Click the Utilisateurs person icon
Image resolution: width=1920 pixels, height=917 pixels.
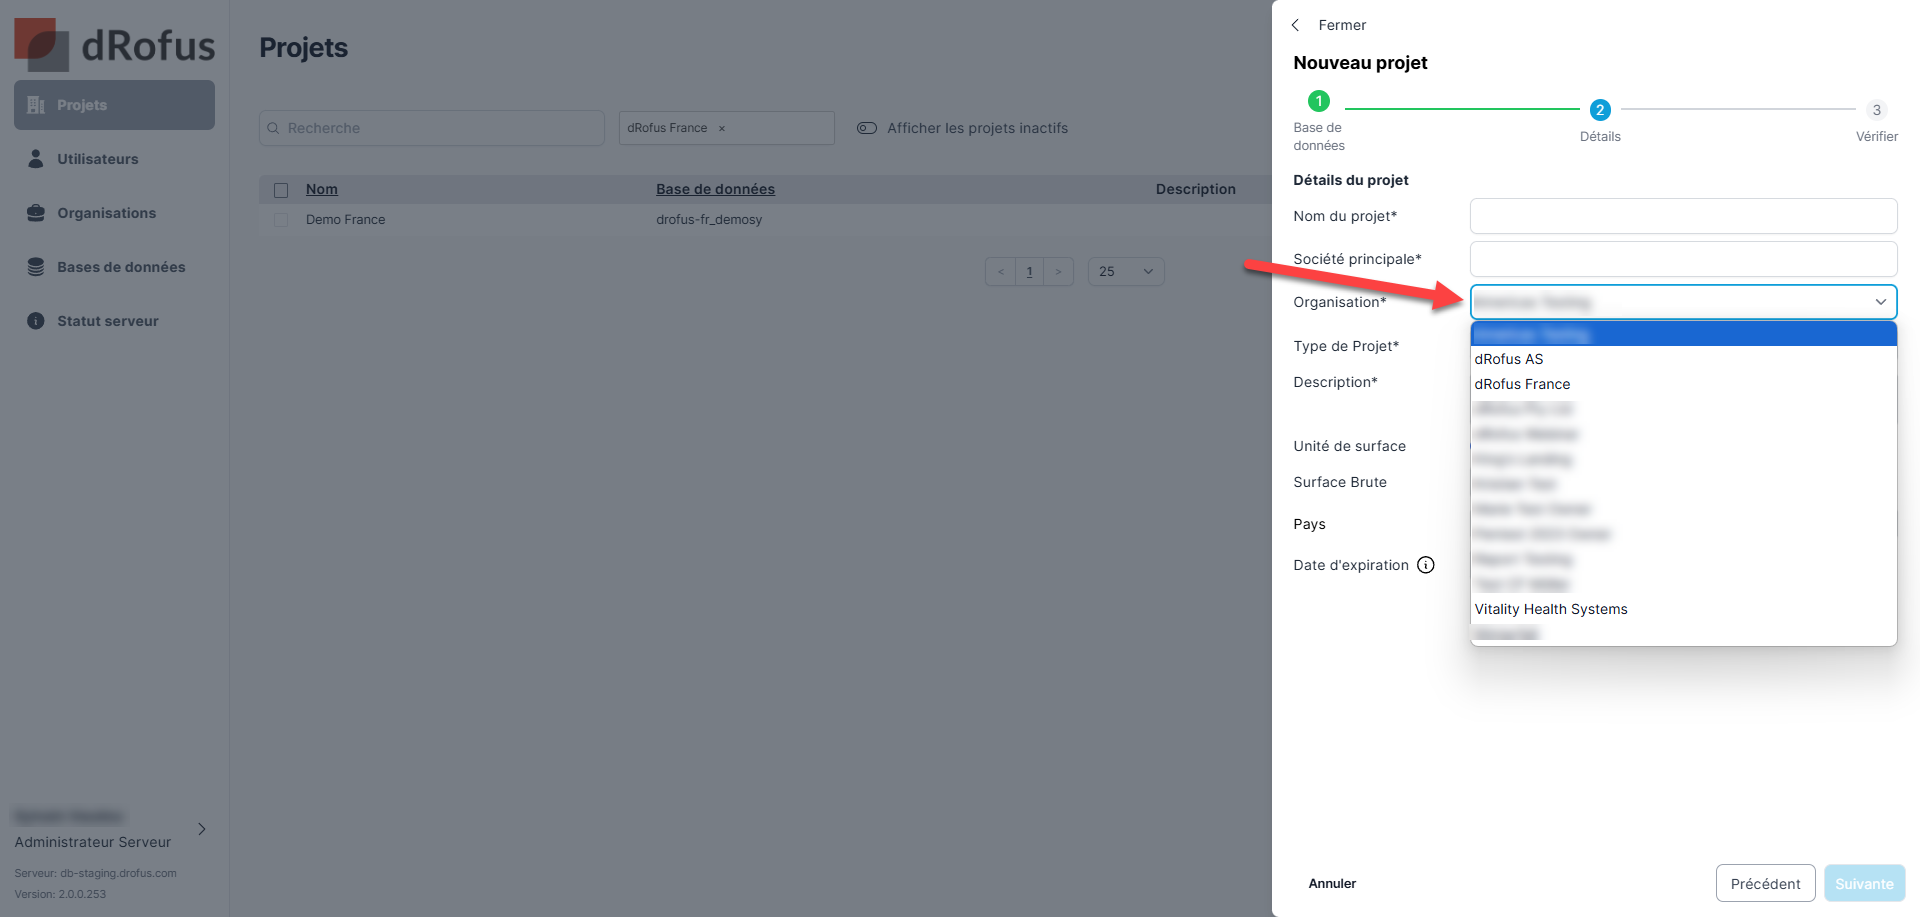[36, 159]
